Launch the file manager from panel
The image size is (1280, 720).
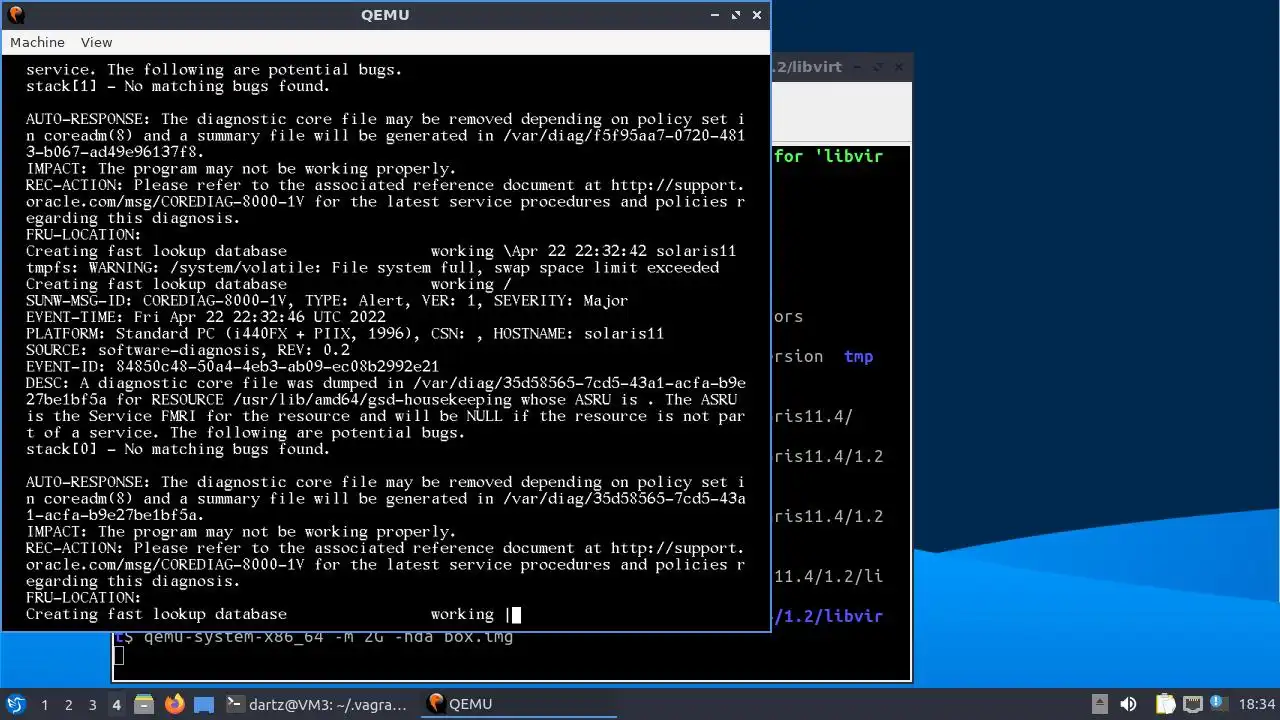(x=144, y=704)
